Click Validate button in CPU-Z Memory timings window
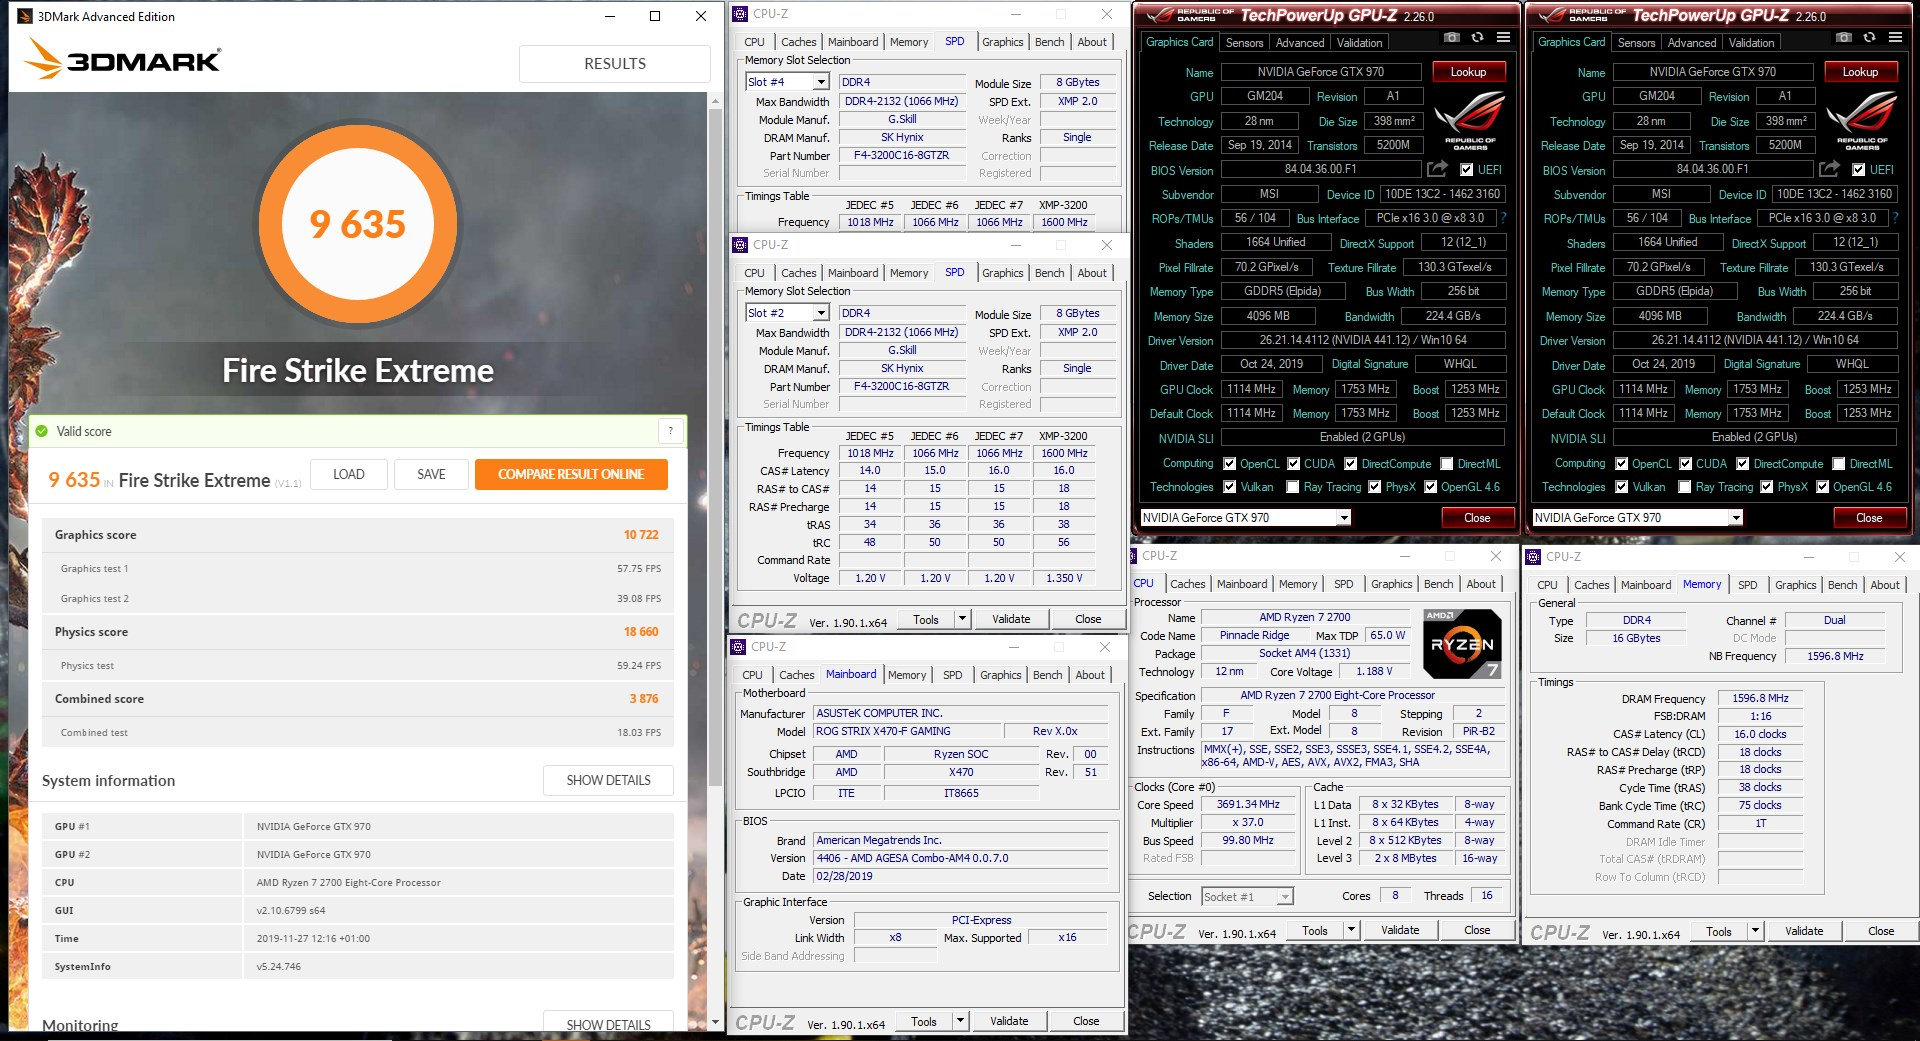The image size is (1920, 1041). (x=1804, y=931)
